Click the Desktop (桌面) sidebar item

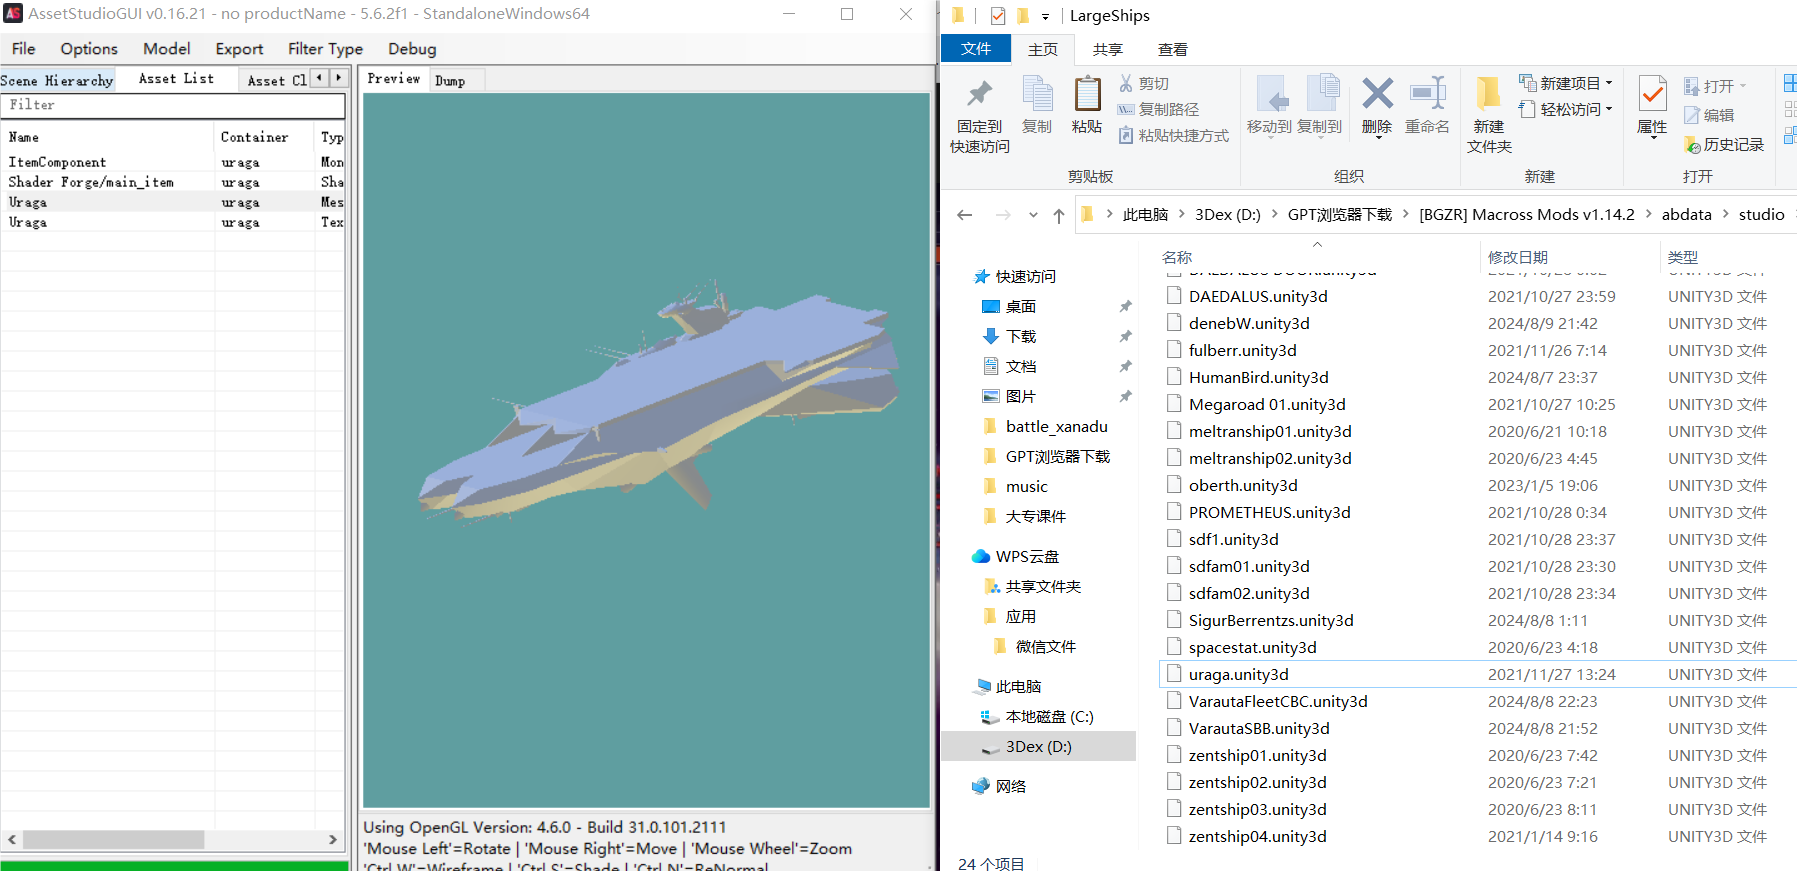pos(1020,306)
